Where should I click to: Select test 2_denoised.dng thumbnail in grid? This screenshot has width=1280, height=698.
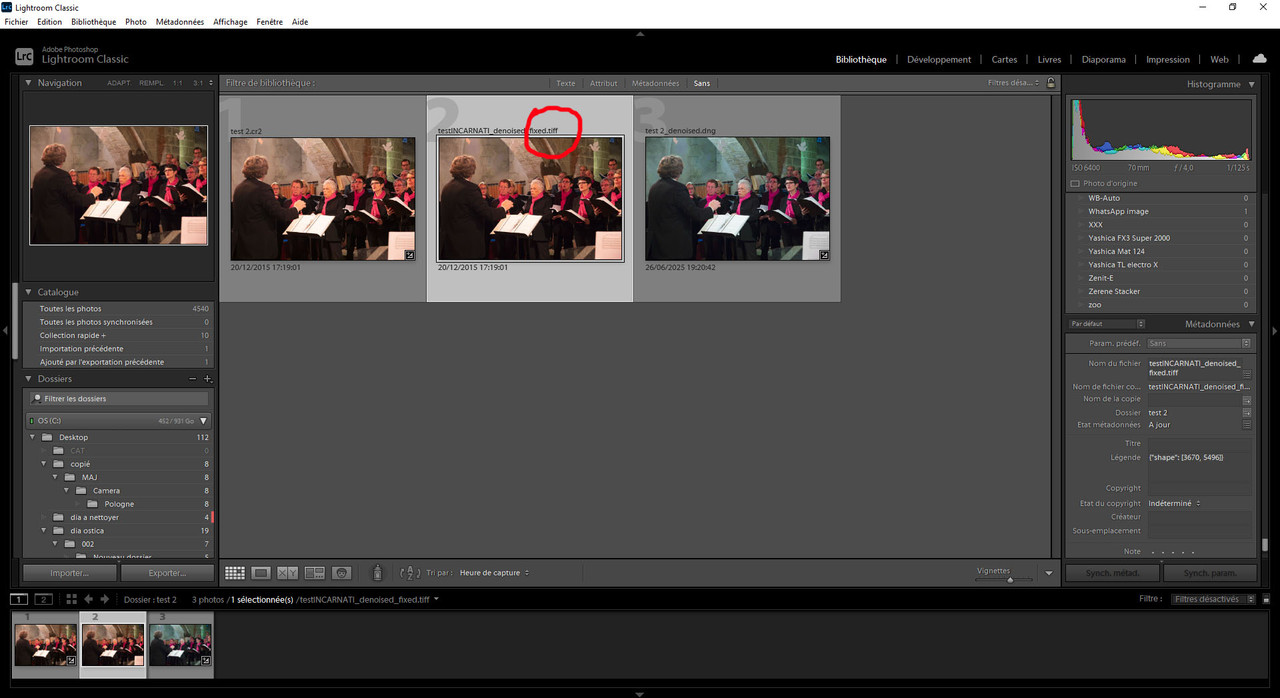[x=737, y=198]
